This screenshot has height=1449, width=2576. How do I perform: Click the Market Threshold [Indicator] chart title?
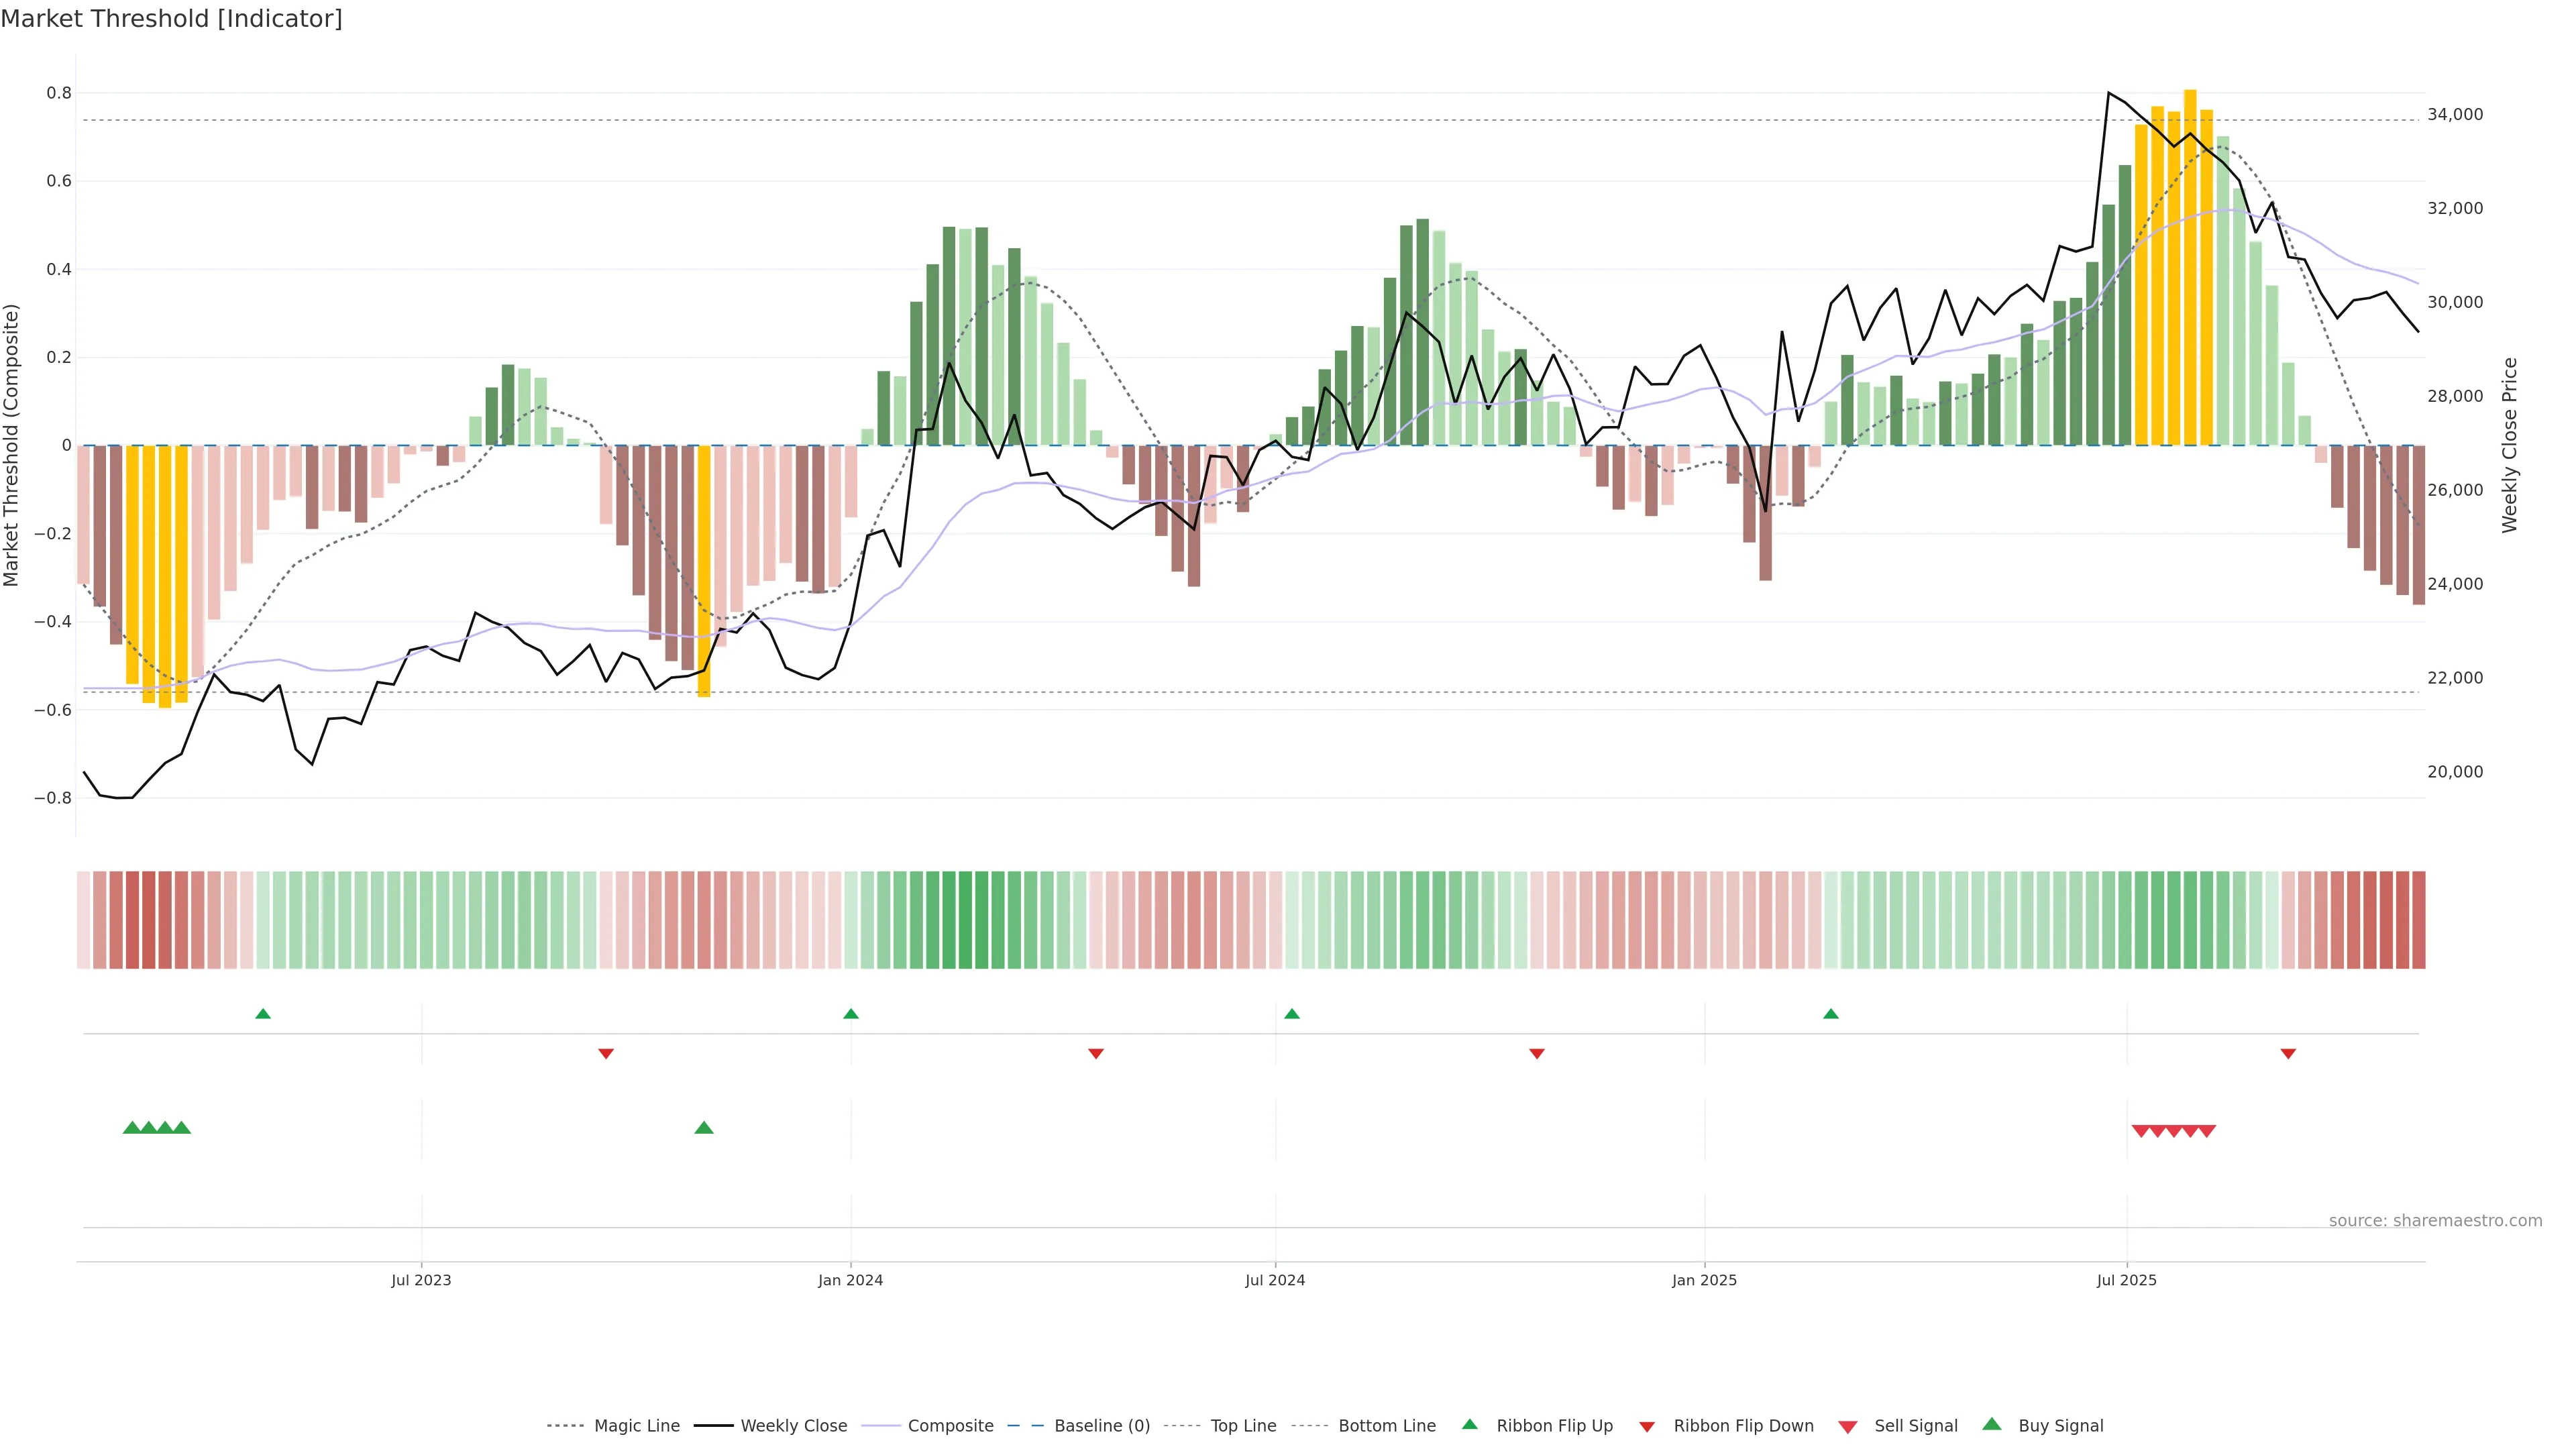click(x=171, y=19)
